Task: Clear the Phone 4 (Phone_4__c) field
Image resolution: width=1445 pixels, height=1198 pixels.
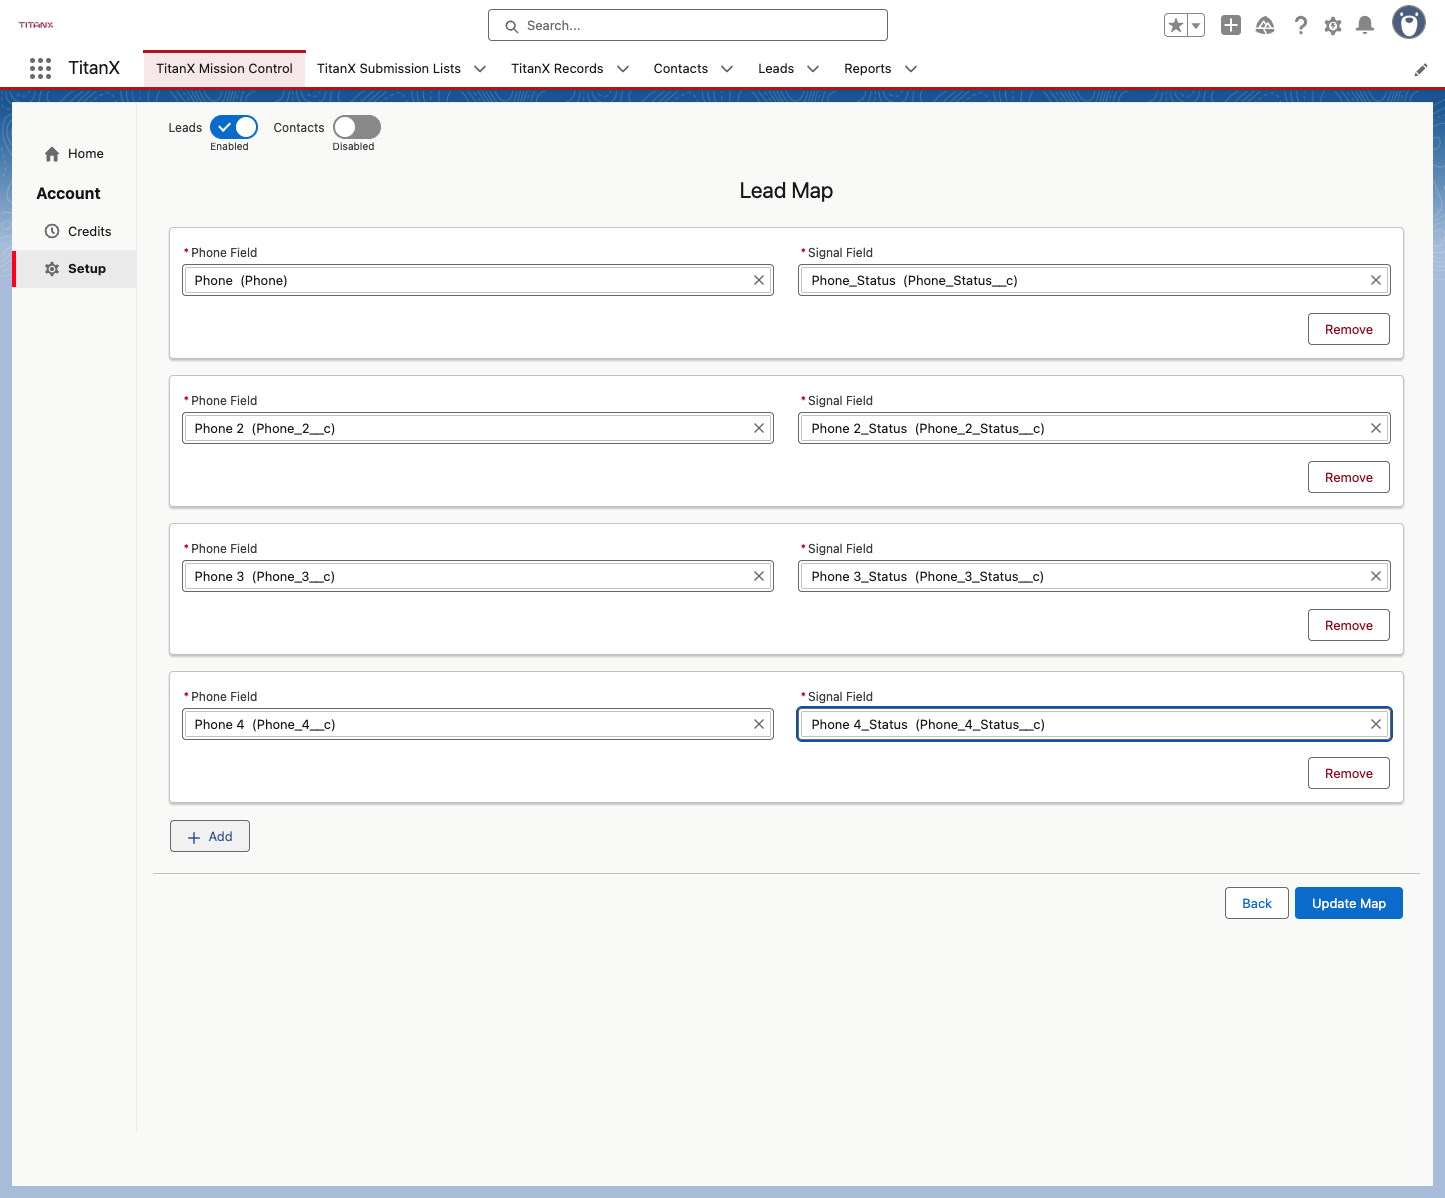Action: pyautogui.click(x=759, y=724)
